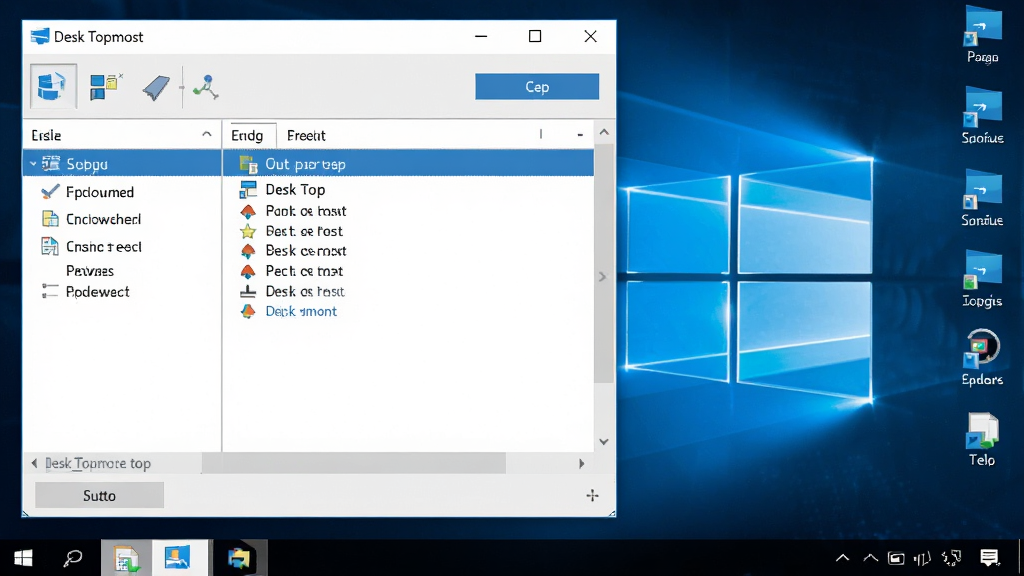Open the Epdors desktop icon
Viewport: 1024px width, 576px height.
[983, 358]
